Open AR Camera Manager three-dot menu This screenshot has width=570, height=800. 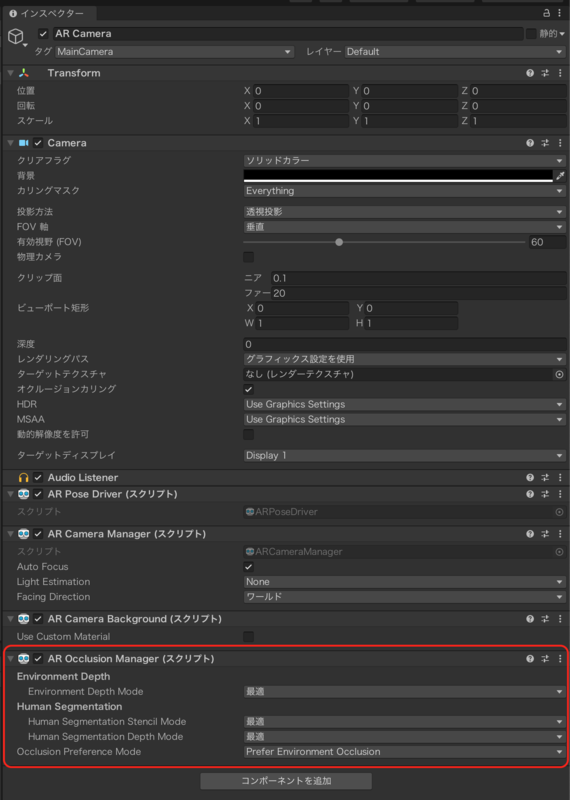(x=560, y=534)
